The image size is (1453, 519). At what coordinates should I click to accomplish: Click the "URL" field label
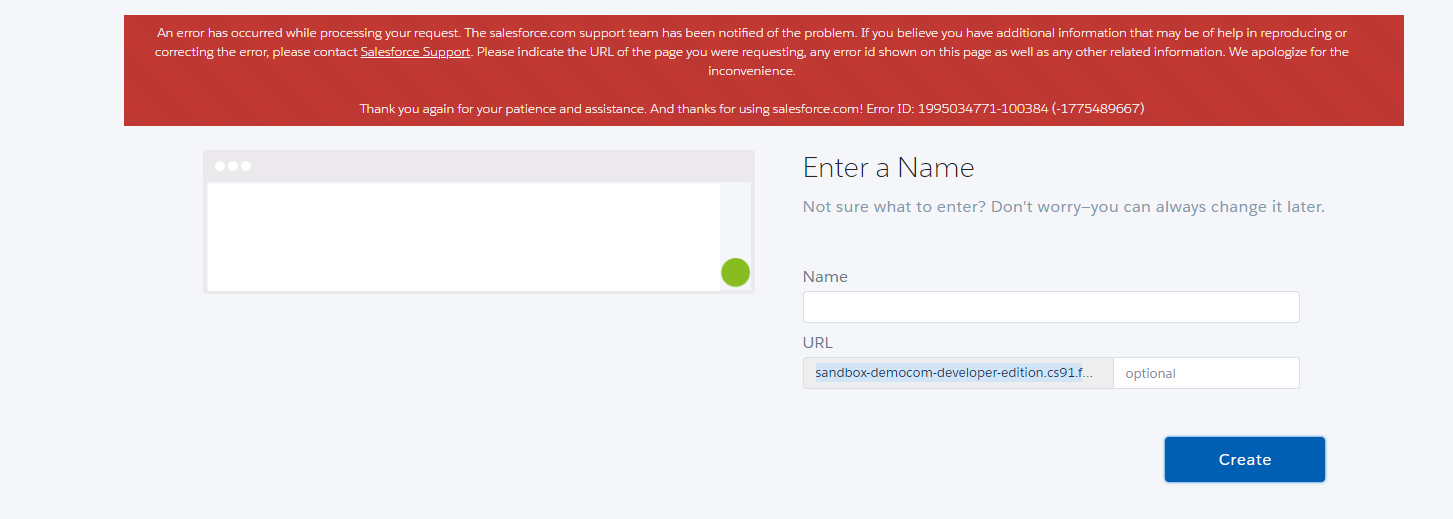pyautogui.click(x=818, y=343)
